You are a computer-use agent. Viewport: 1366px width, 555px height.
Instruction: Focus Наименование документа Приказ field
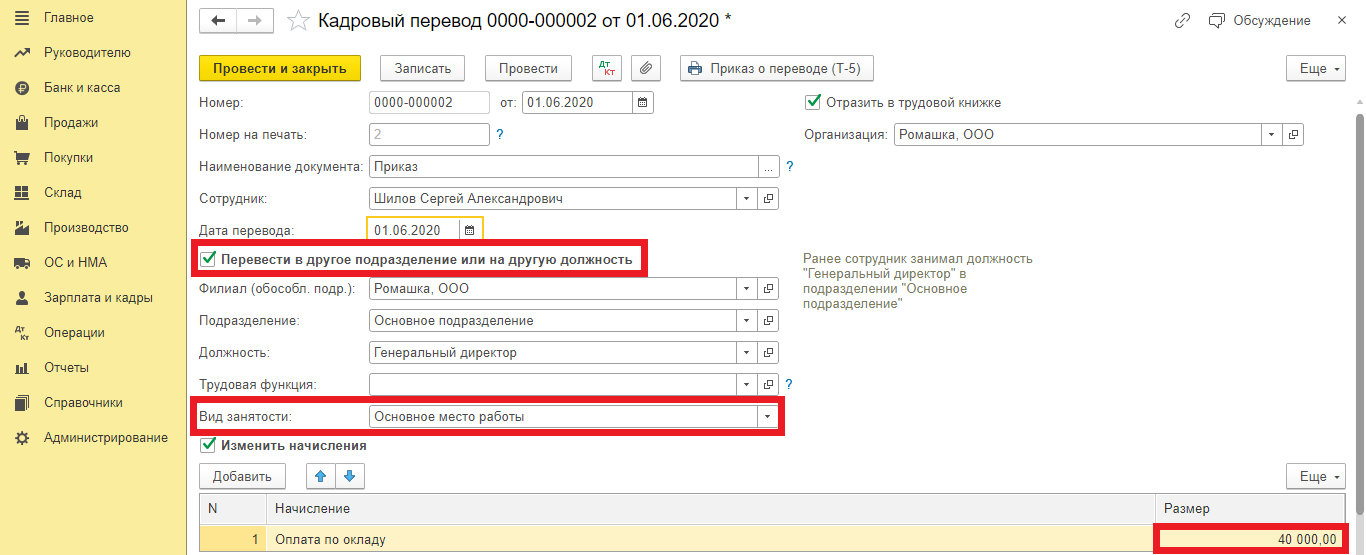564,167
